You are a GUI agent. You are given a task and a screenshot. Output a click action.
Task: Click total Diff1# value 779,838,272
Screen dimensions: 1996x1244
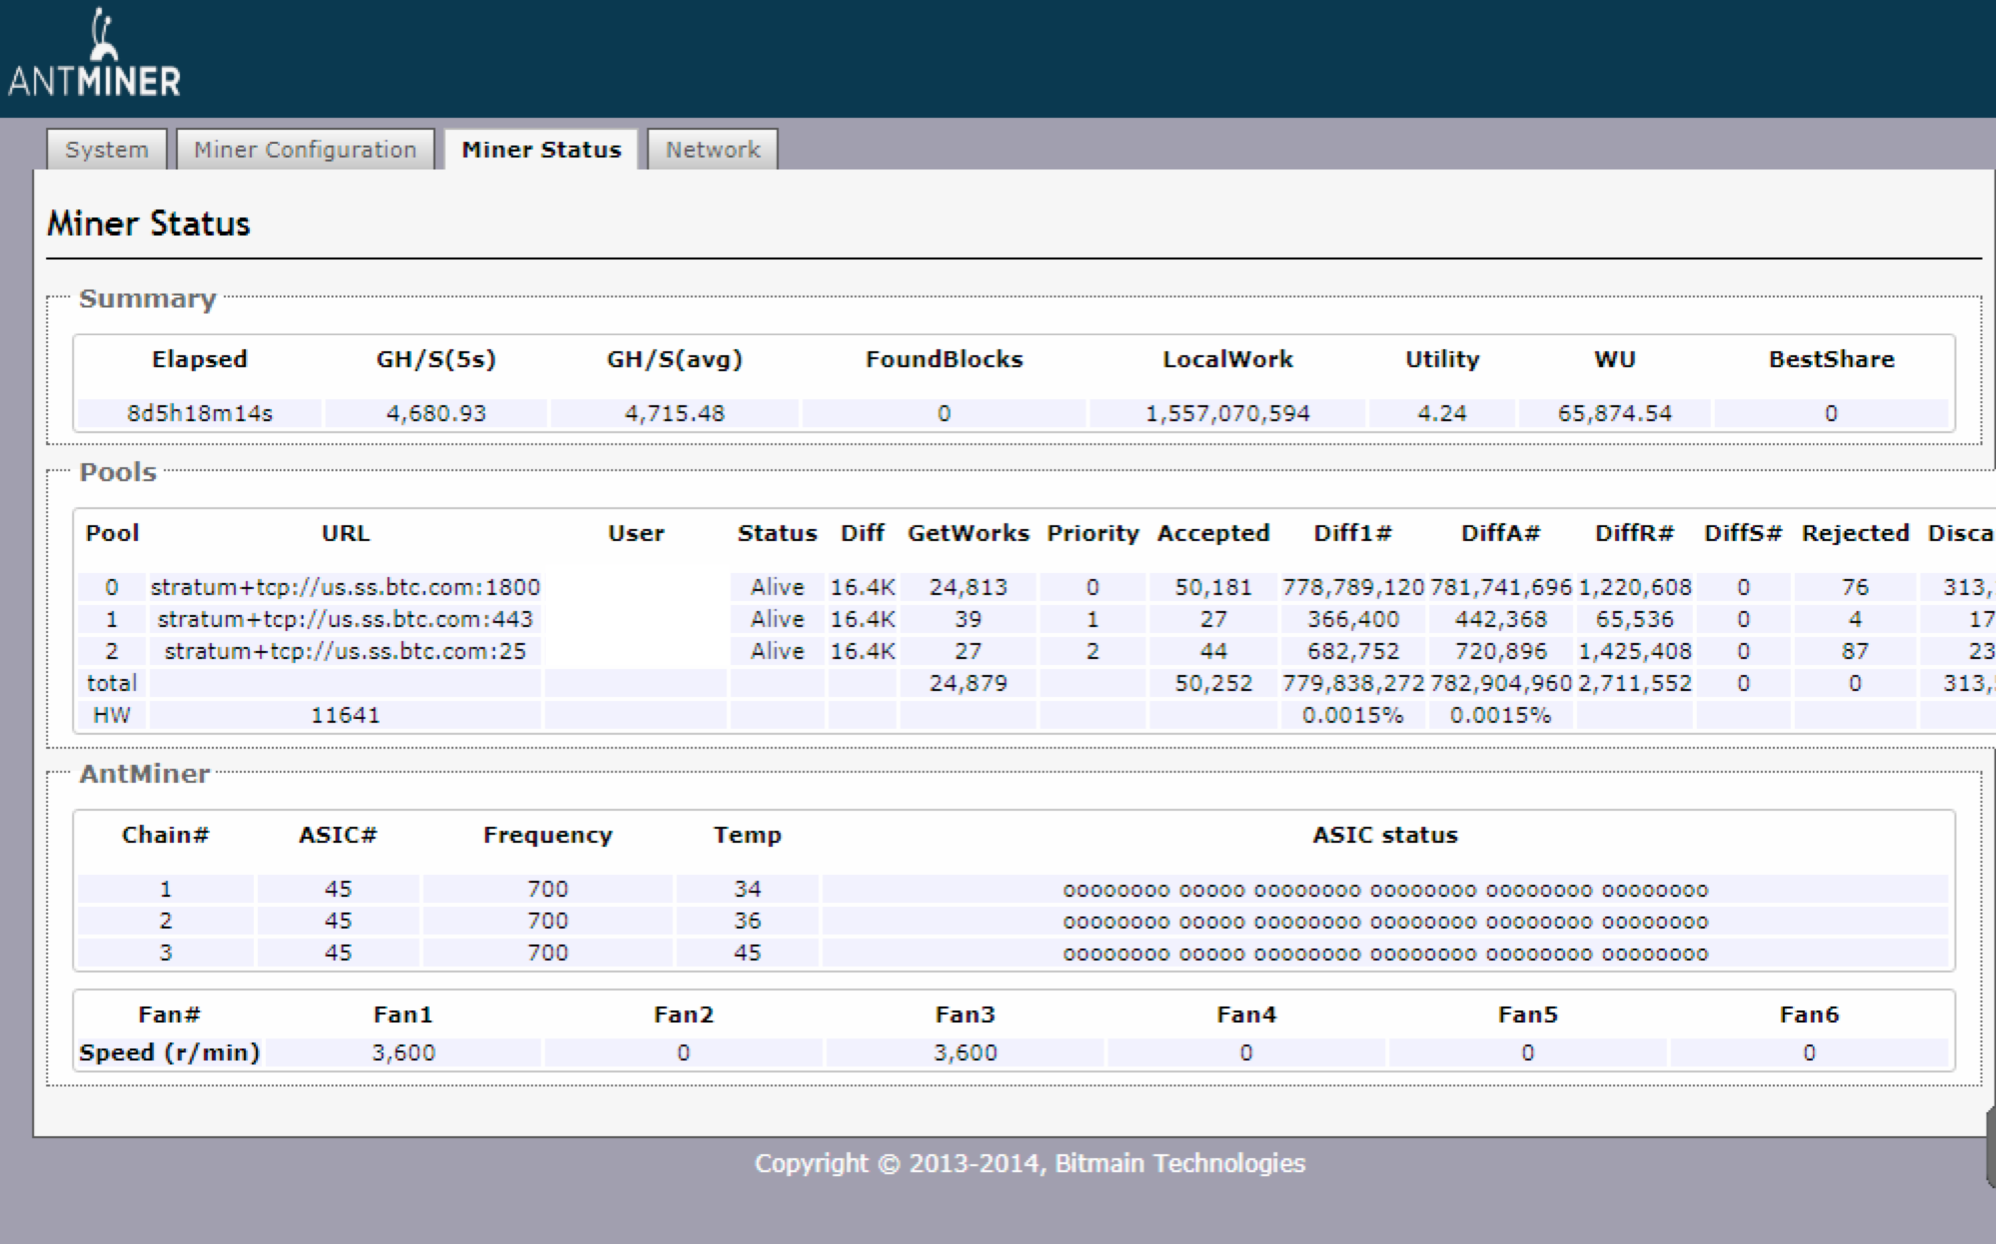1353,683
